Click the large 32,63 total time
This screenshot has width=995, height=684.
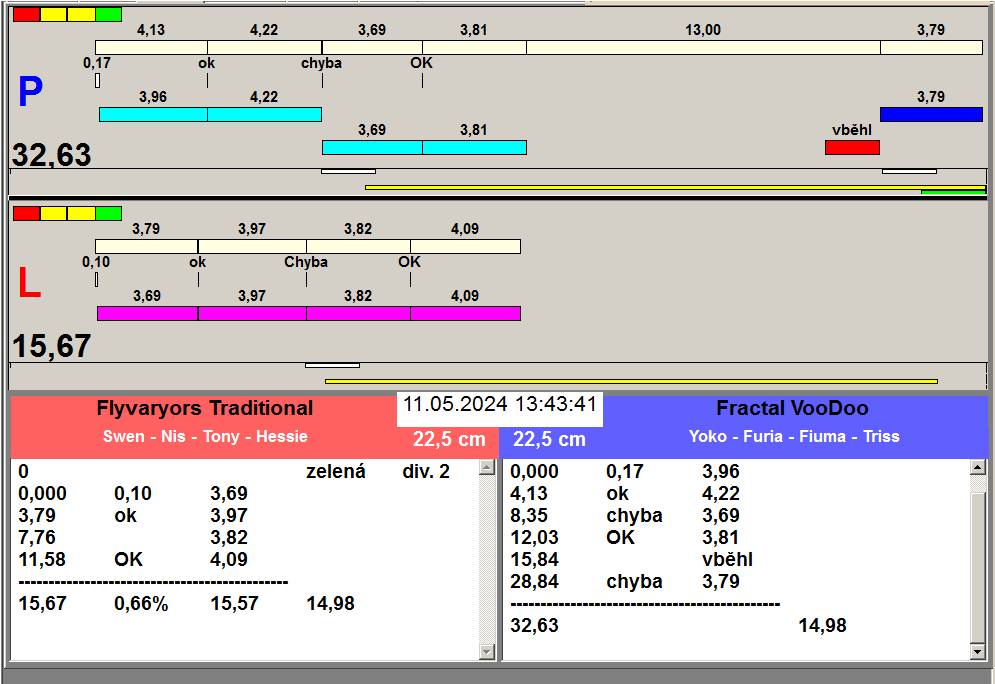click(51, 155)
